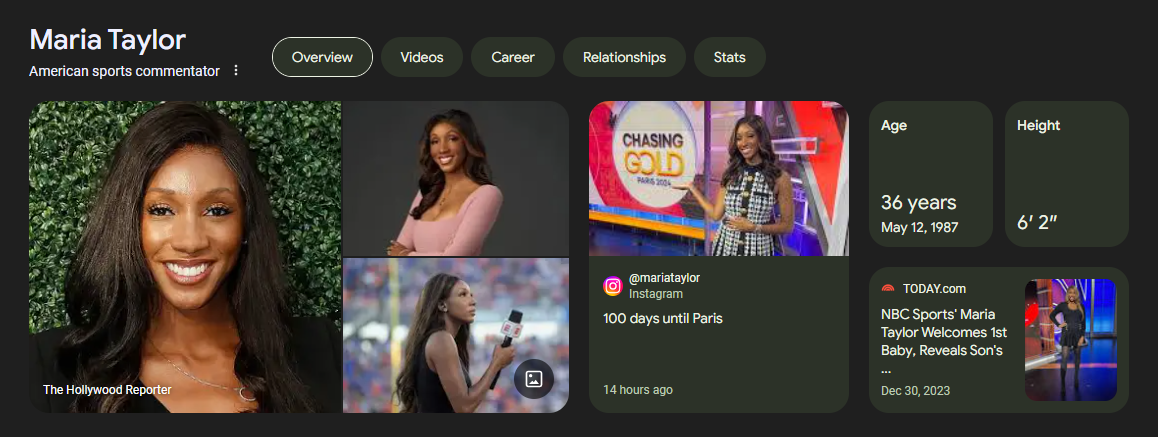Open the three-dot more options menu
This screenshot has width=1158, height=437.
pyautogui.click(x=236, y=71)
